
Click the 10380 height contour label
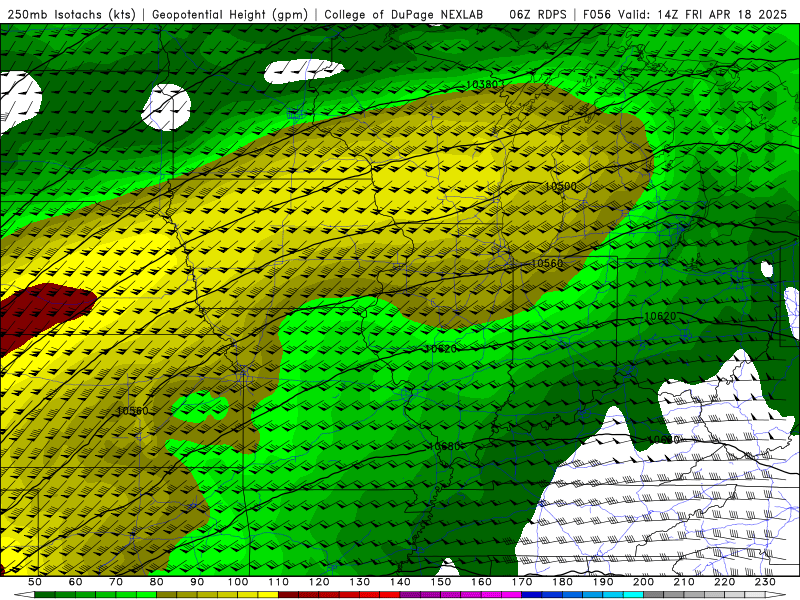(482, 84)
